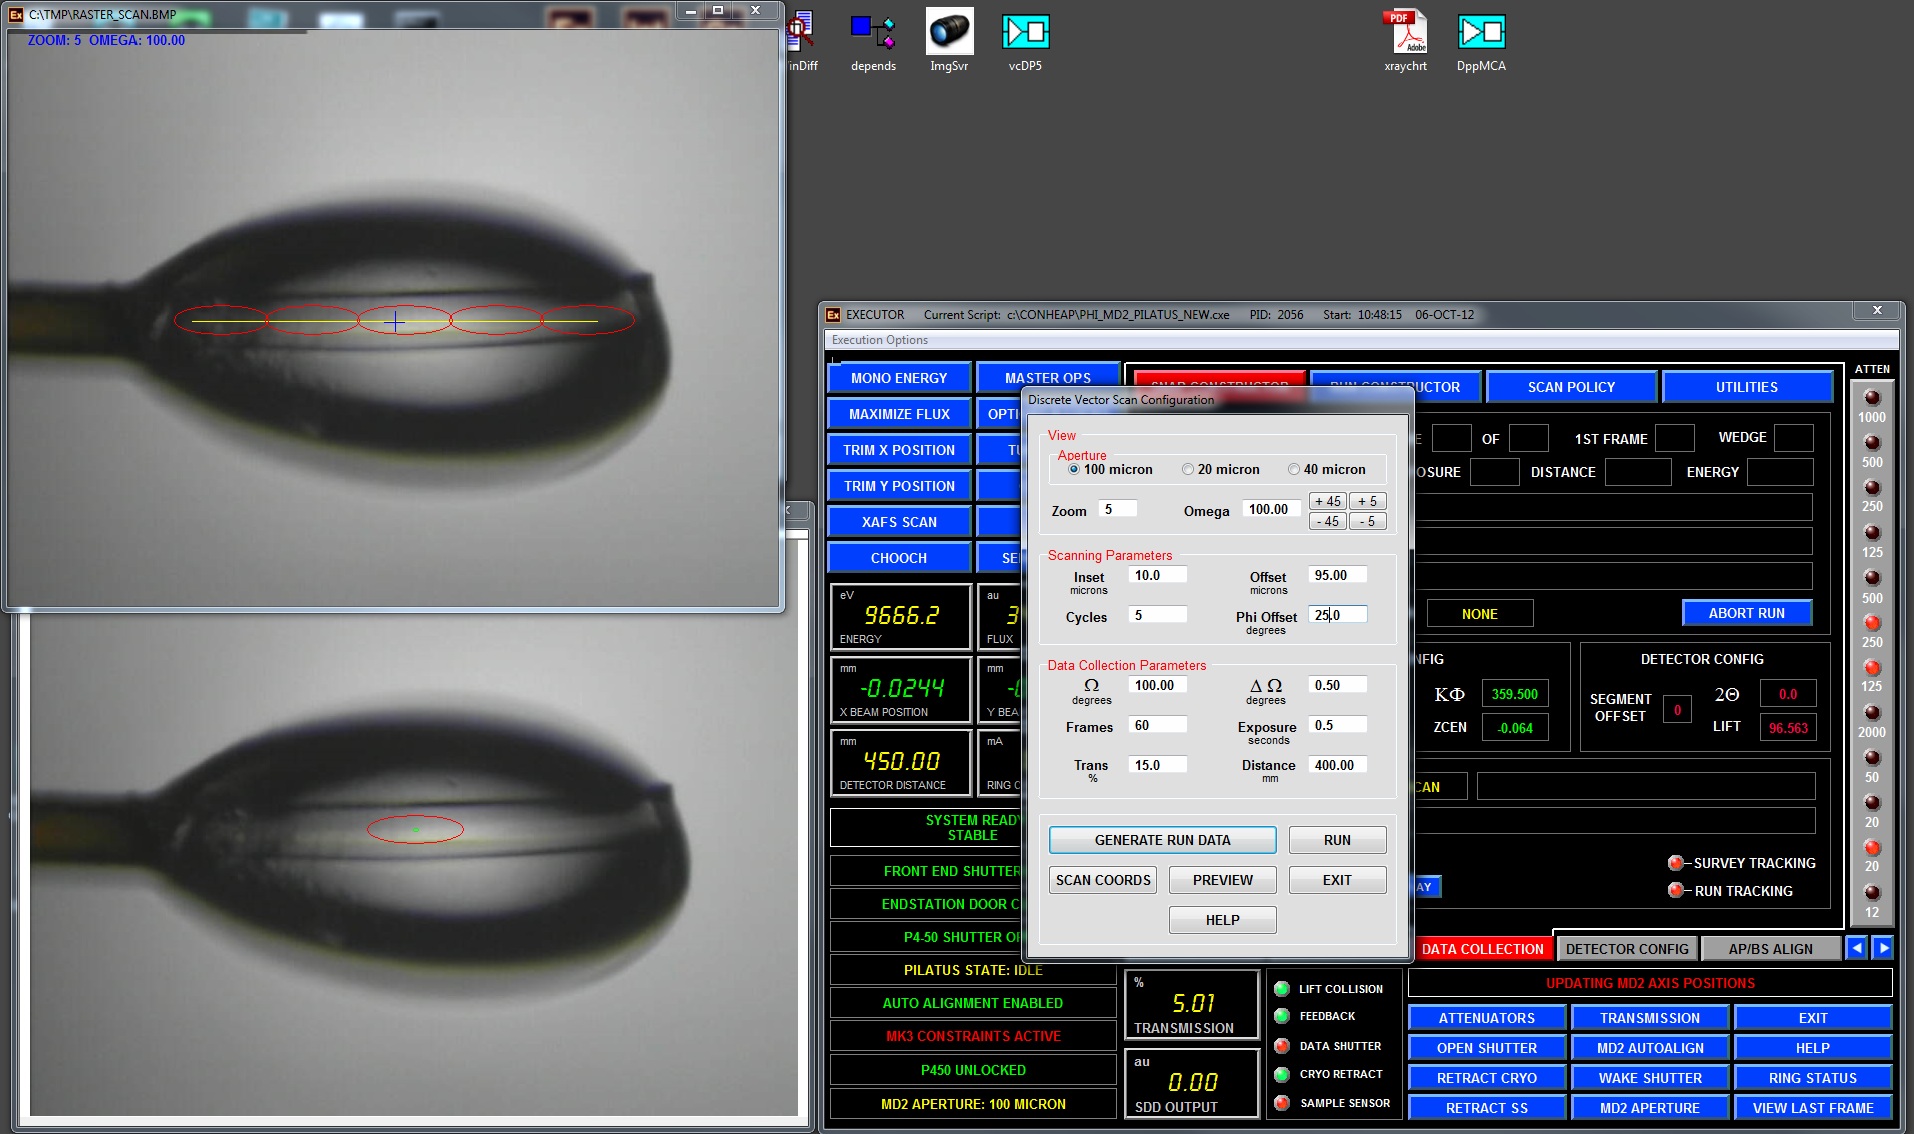Image resolution: width=1914 pixels, height=1134 pixels.
Task: Click the Generate Run Data button
Action: (x=1162, y=840)
